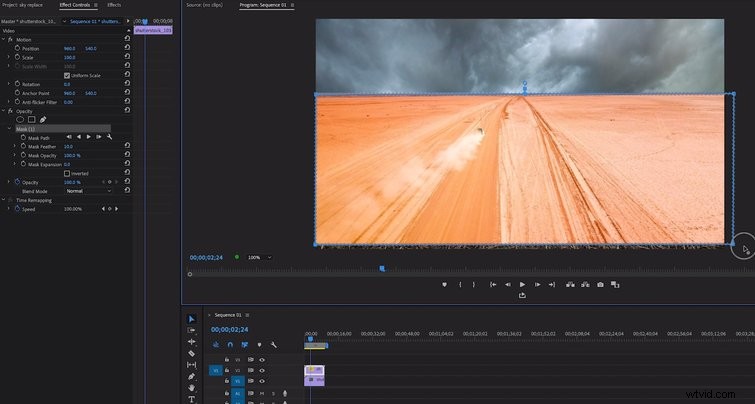Viewport: 755px width, 404px height.
Task: Collapse the Time Remapping group
Action: (4, 200)
